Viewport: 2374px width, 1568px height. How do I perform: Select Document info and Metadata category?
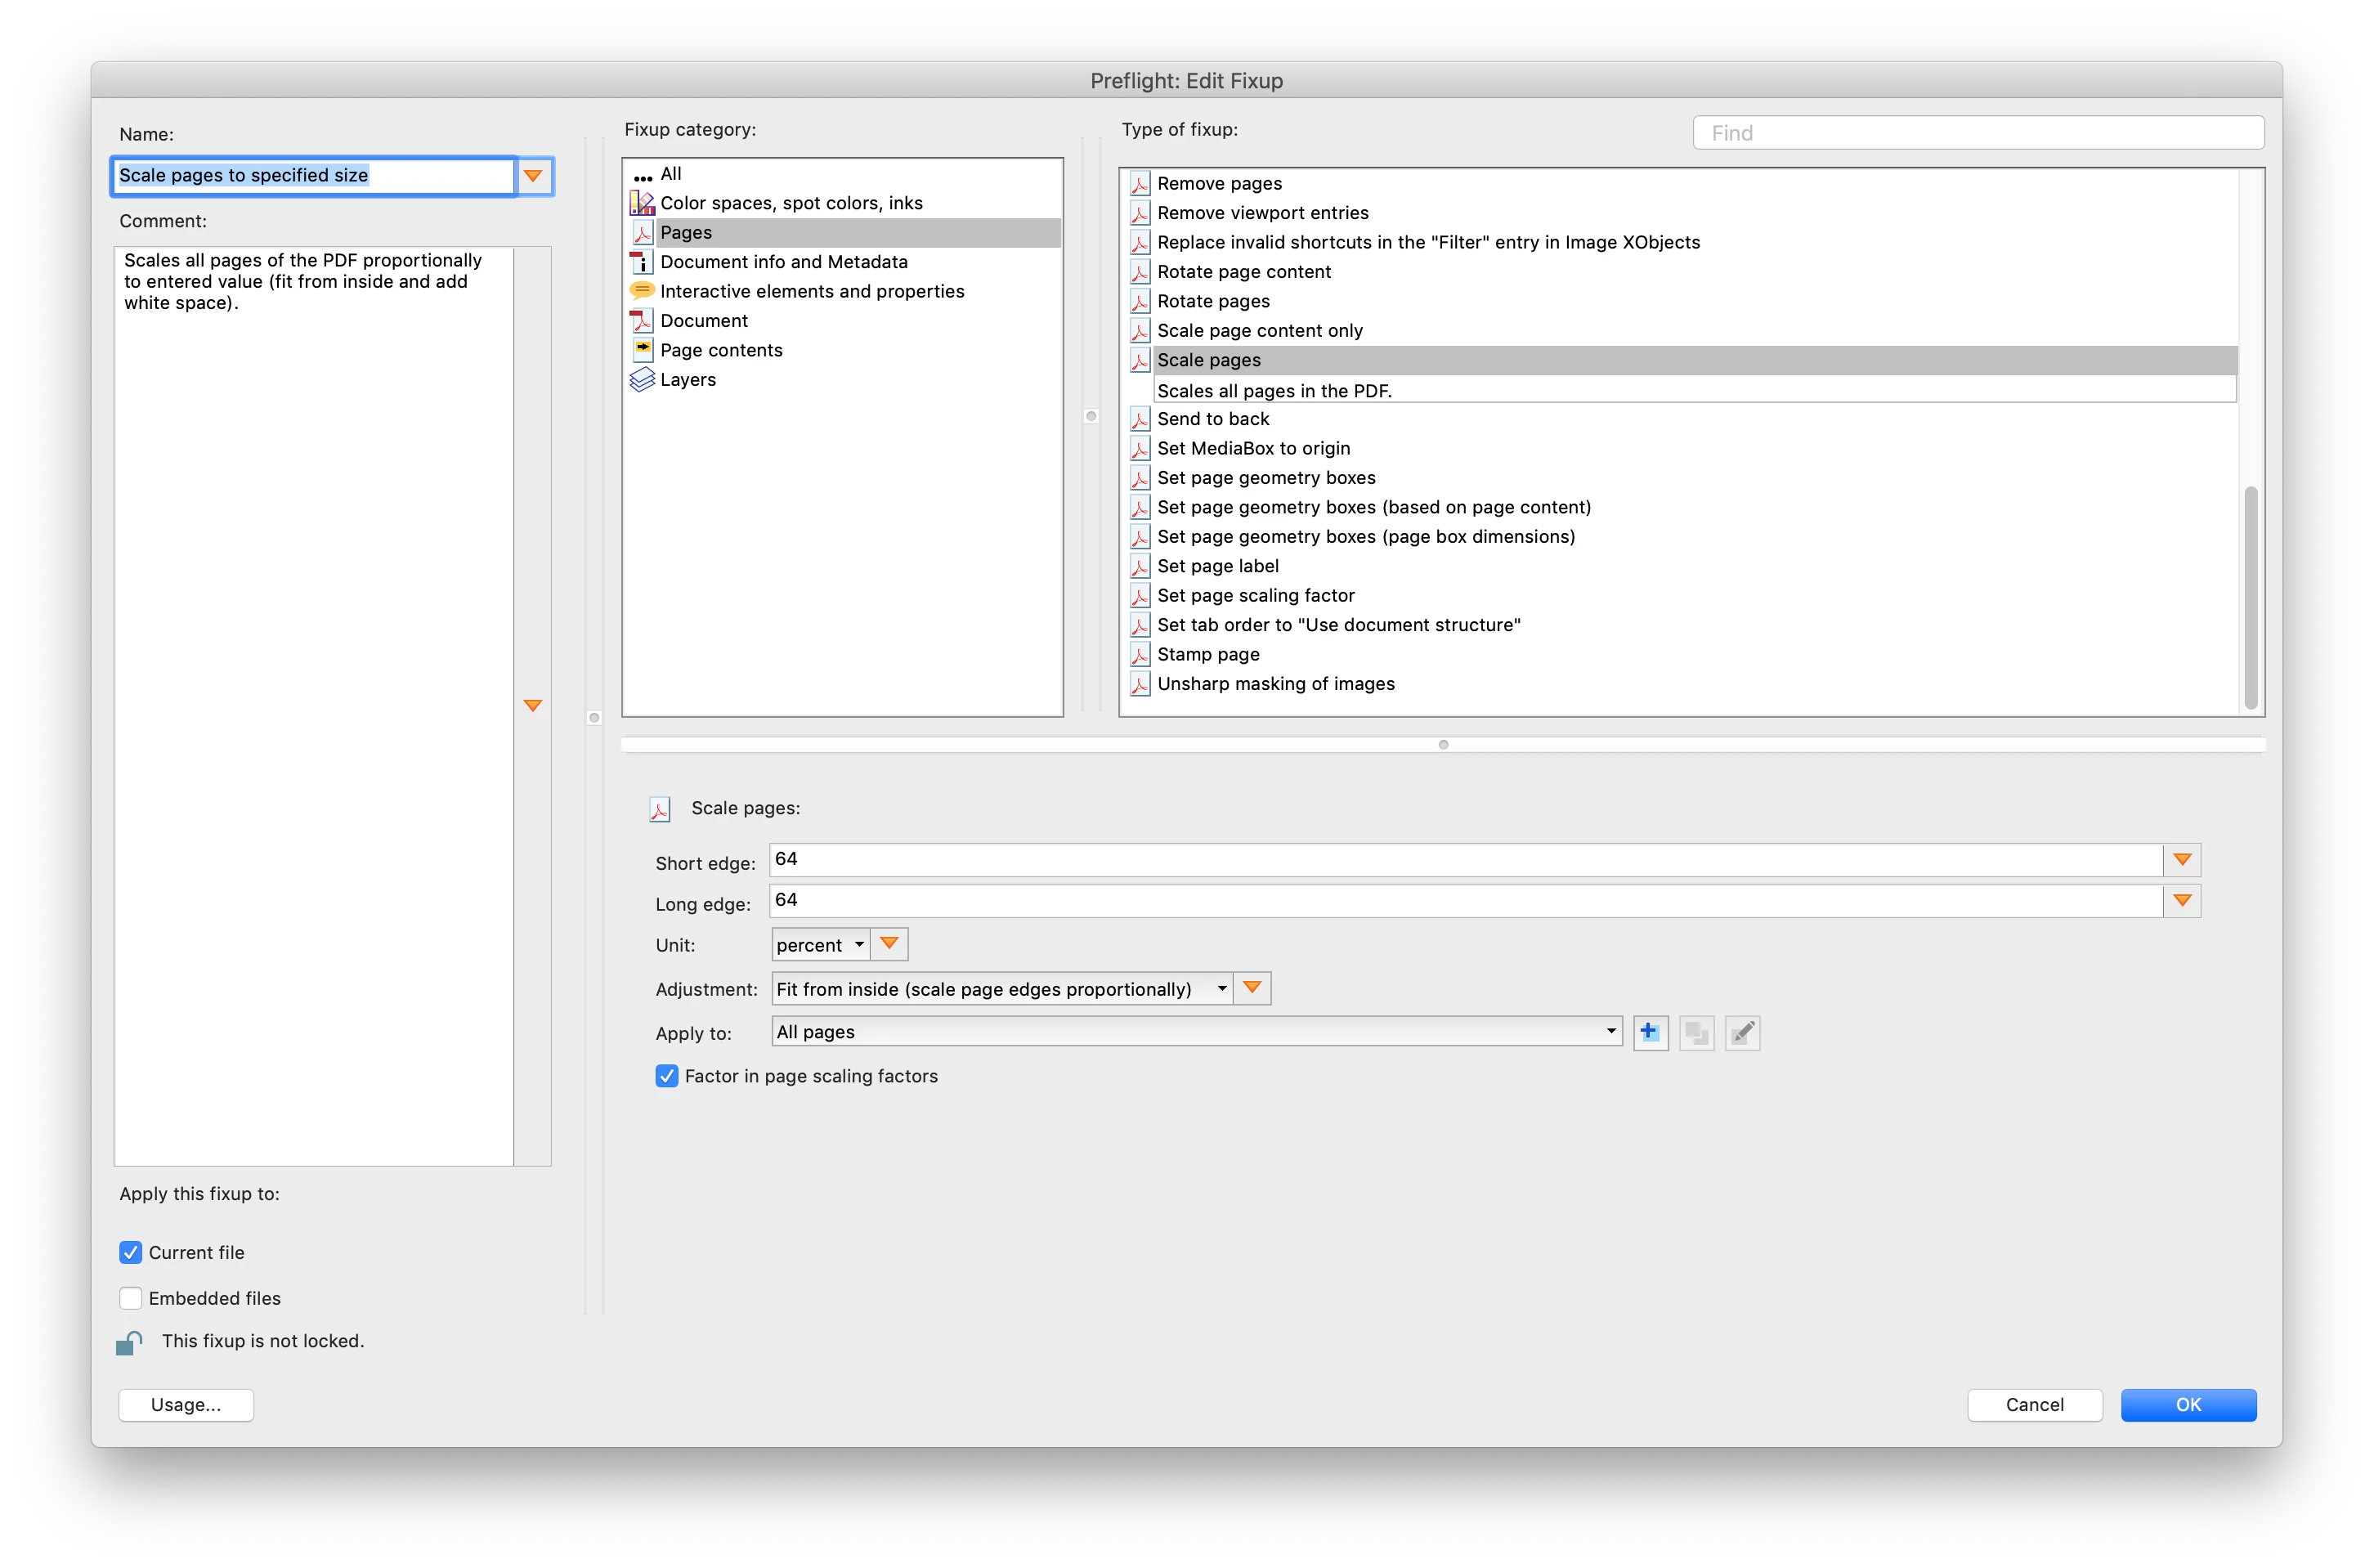click(x=783, y=262)
